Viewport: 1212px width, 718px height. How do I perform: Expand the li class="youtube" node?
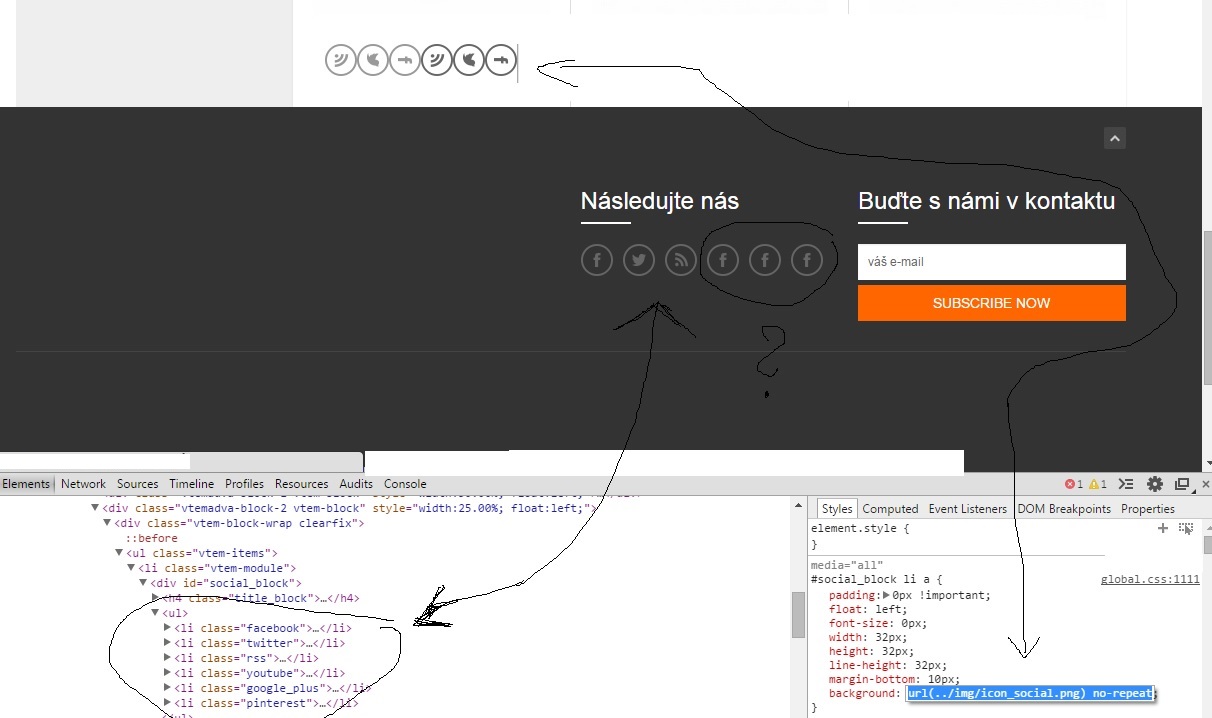pos(167,673)
